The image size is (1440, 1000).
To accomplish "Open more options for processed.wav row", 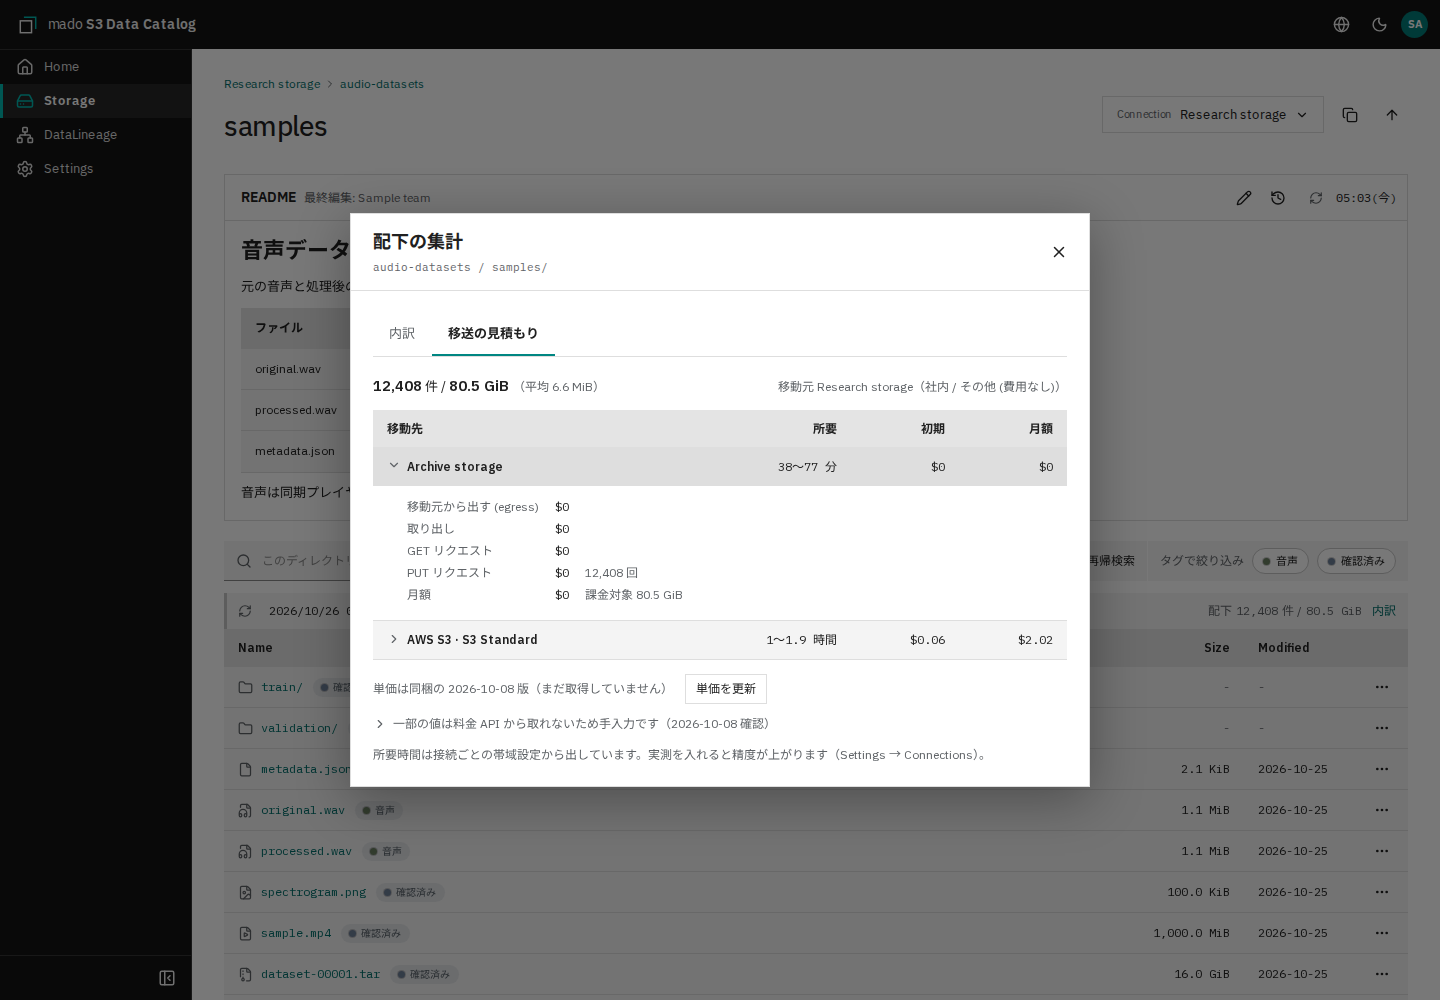I will 1382,852.
